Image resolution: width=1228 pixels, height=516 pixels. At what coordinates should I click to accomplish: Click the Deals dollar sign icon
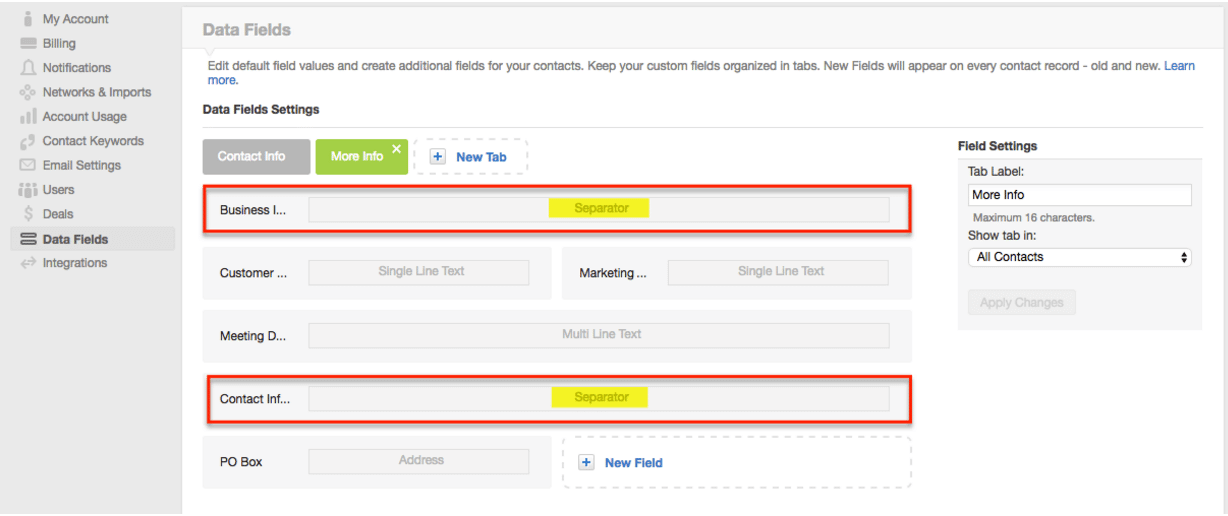[x=29, y=214]
